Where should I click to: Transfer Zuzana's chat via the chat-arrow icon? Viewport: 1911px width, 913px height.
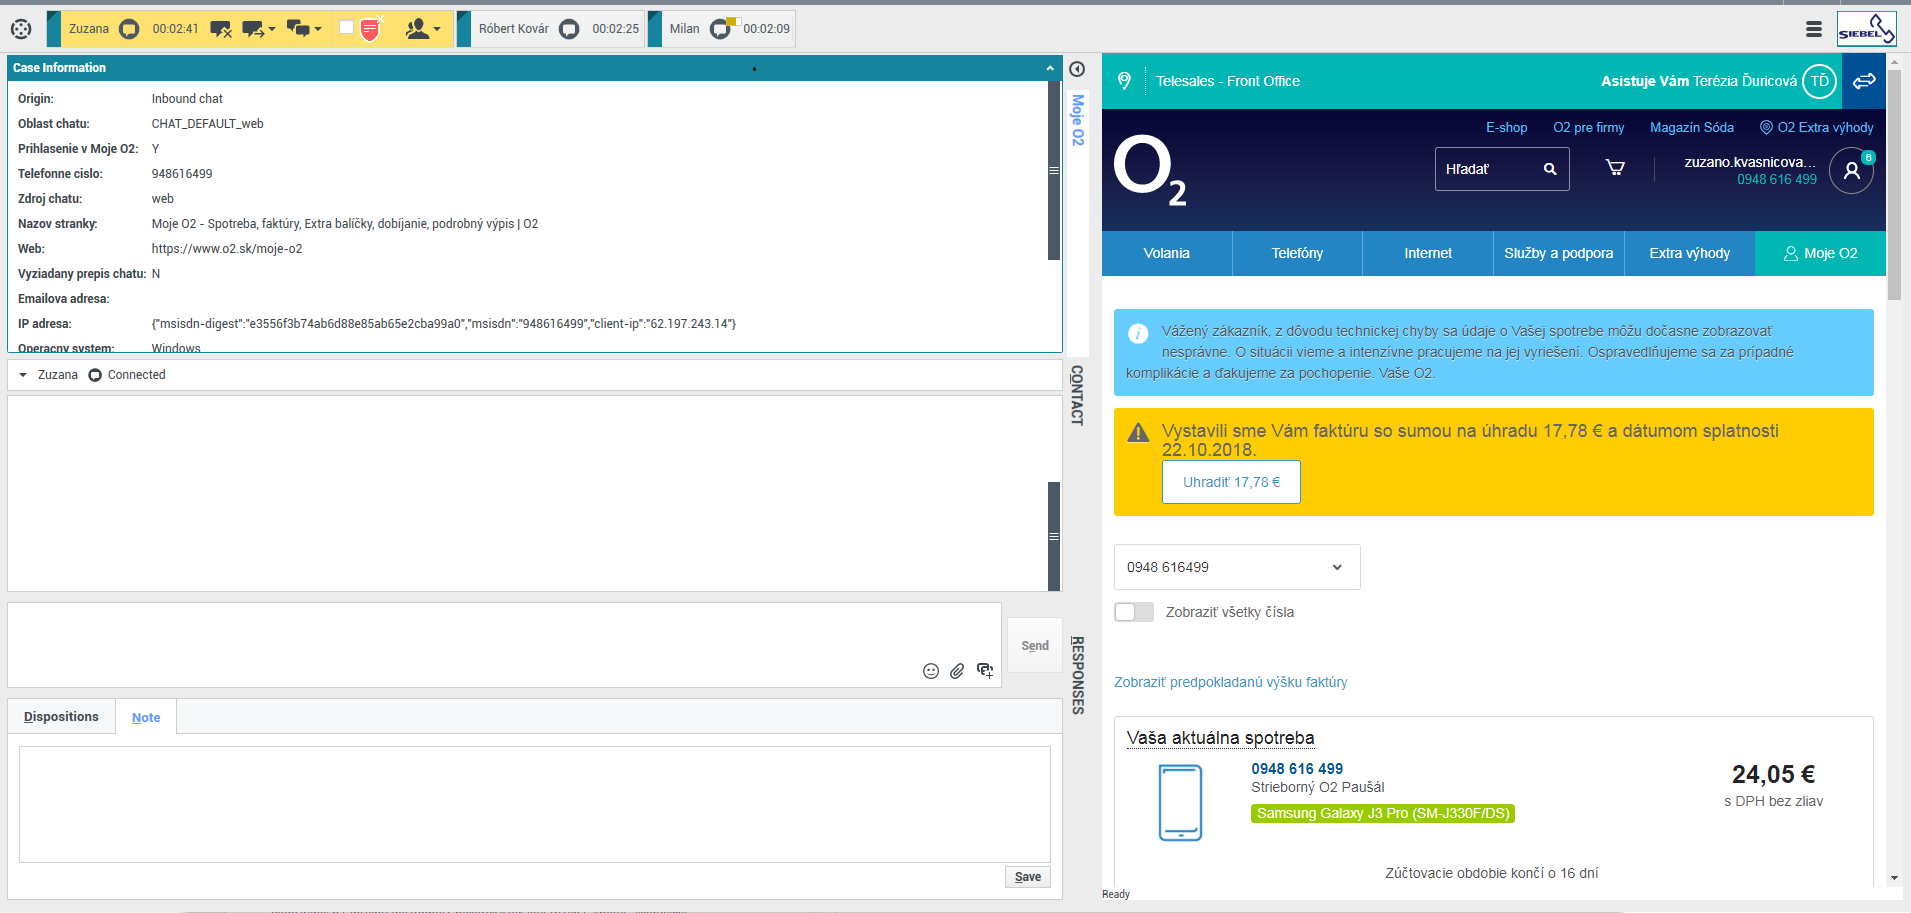coord(252,28)
